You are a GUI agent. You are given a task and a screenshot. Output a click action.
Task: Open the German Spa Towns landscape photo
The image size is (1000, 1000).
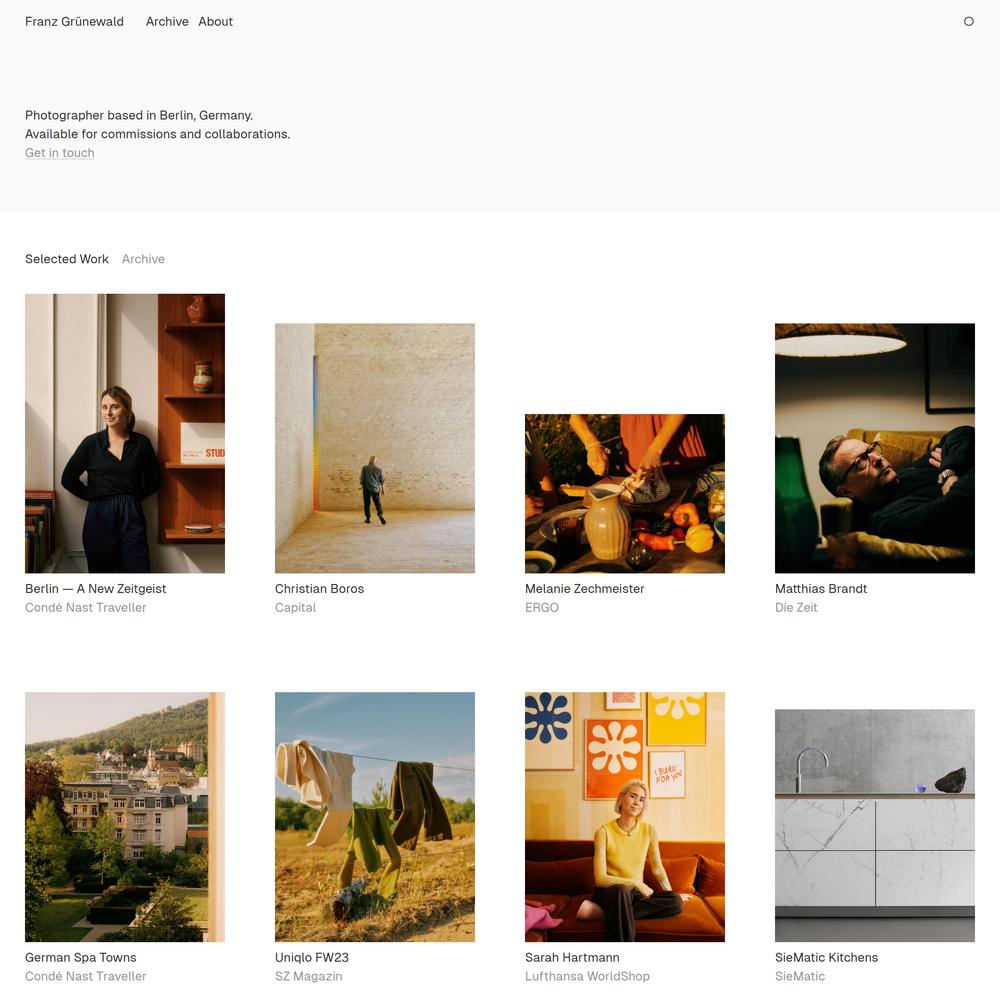click(x=125, y=817)
